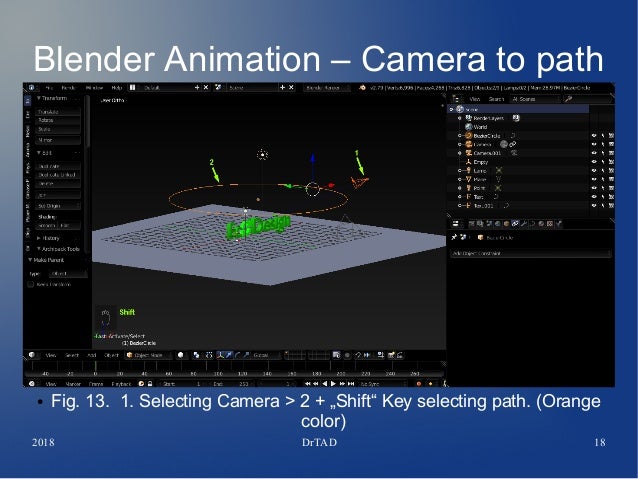Toggle the pin icon in properties header
This screenshot has width=638, height=479.
[454, 237]
